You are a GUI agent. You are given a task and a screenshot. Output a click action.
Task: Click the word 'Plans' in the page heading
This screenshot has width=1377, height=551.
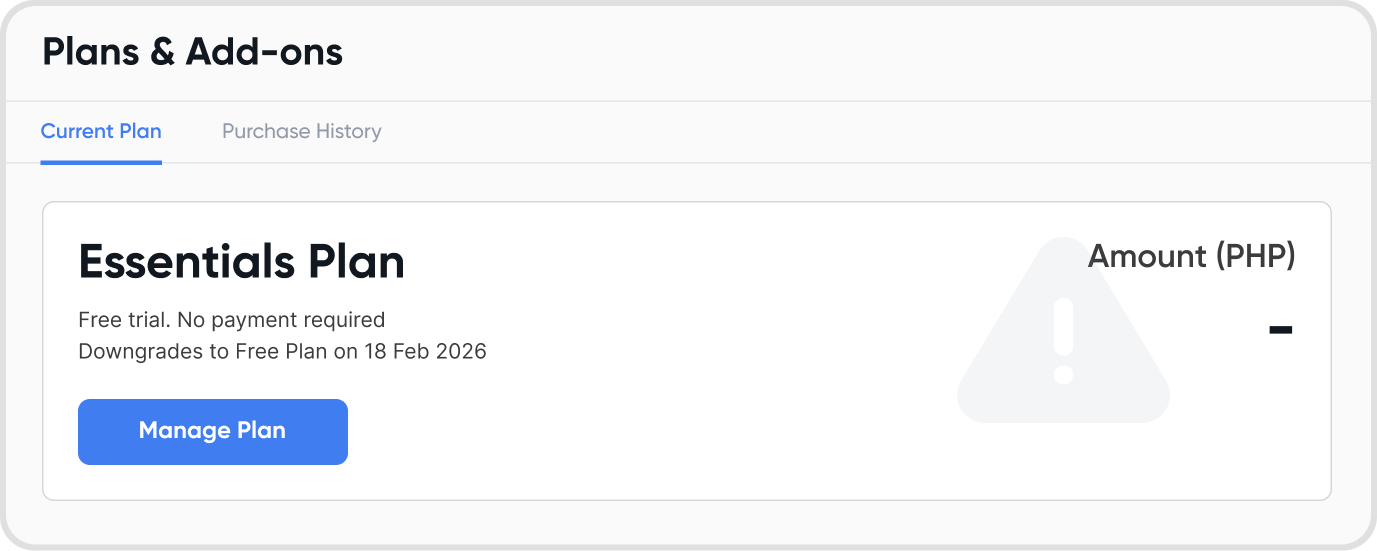[x=89, y=52]
